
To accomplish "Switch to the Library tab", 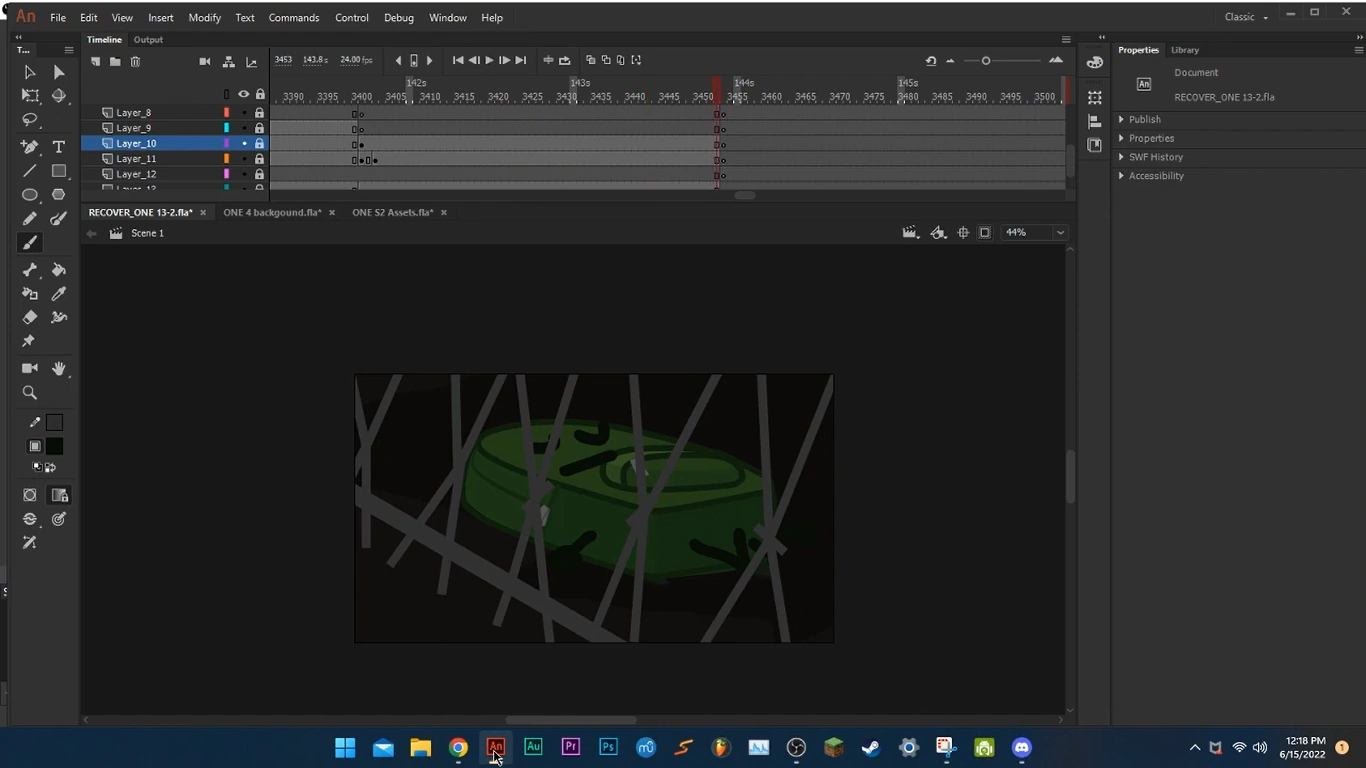I will pyautogui.click(x=1184, y=50).
